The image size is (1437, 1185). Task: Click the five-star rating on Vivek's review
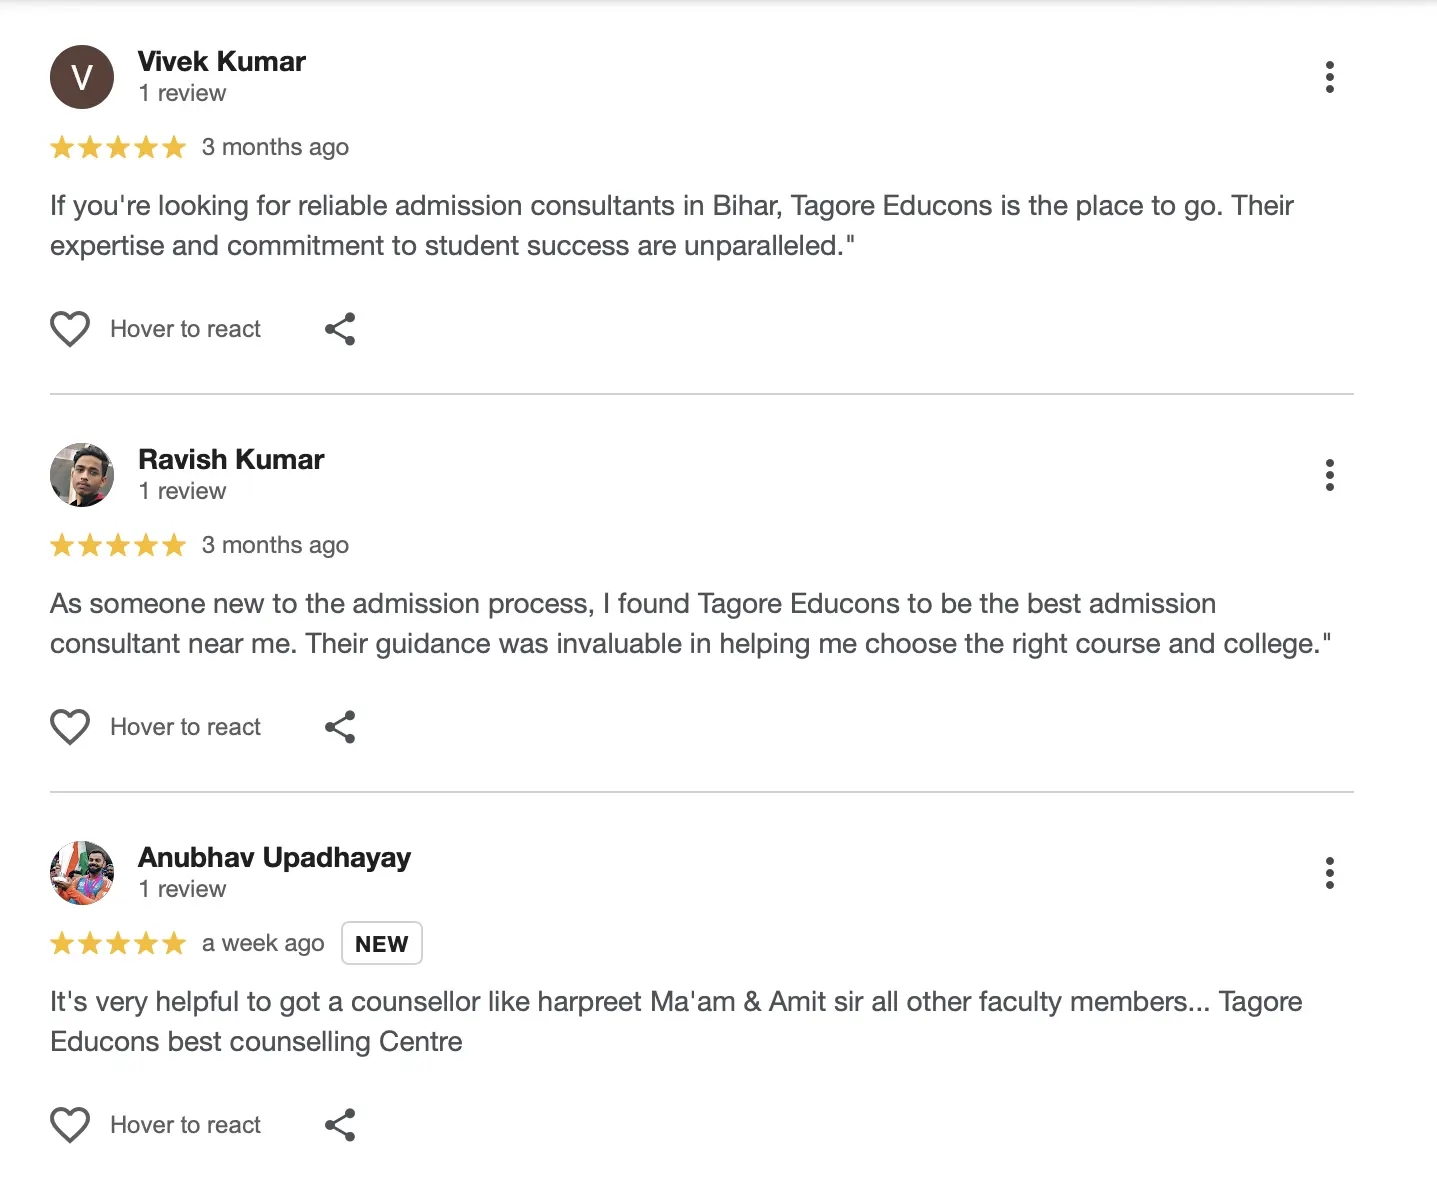[118, 148]
